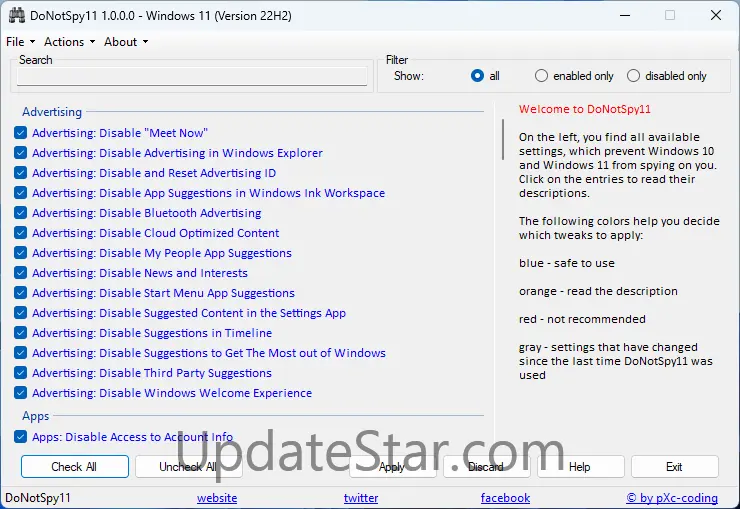Viewport: 740px width, 509px height.
Task: Minimize the DoNotSpy11 window
Action: [x=625, y=16]
